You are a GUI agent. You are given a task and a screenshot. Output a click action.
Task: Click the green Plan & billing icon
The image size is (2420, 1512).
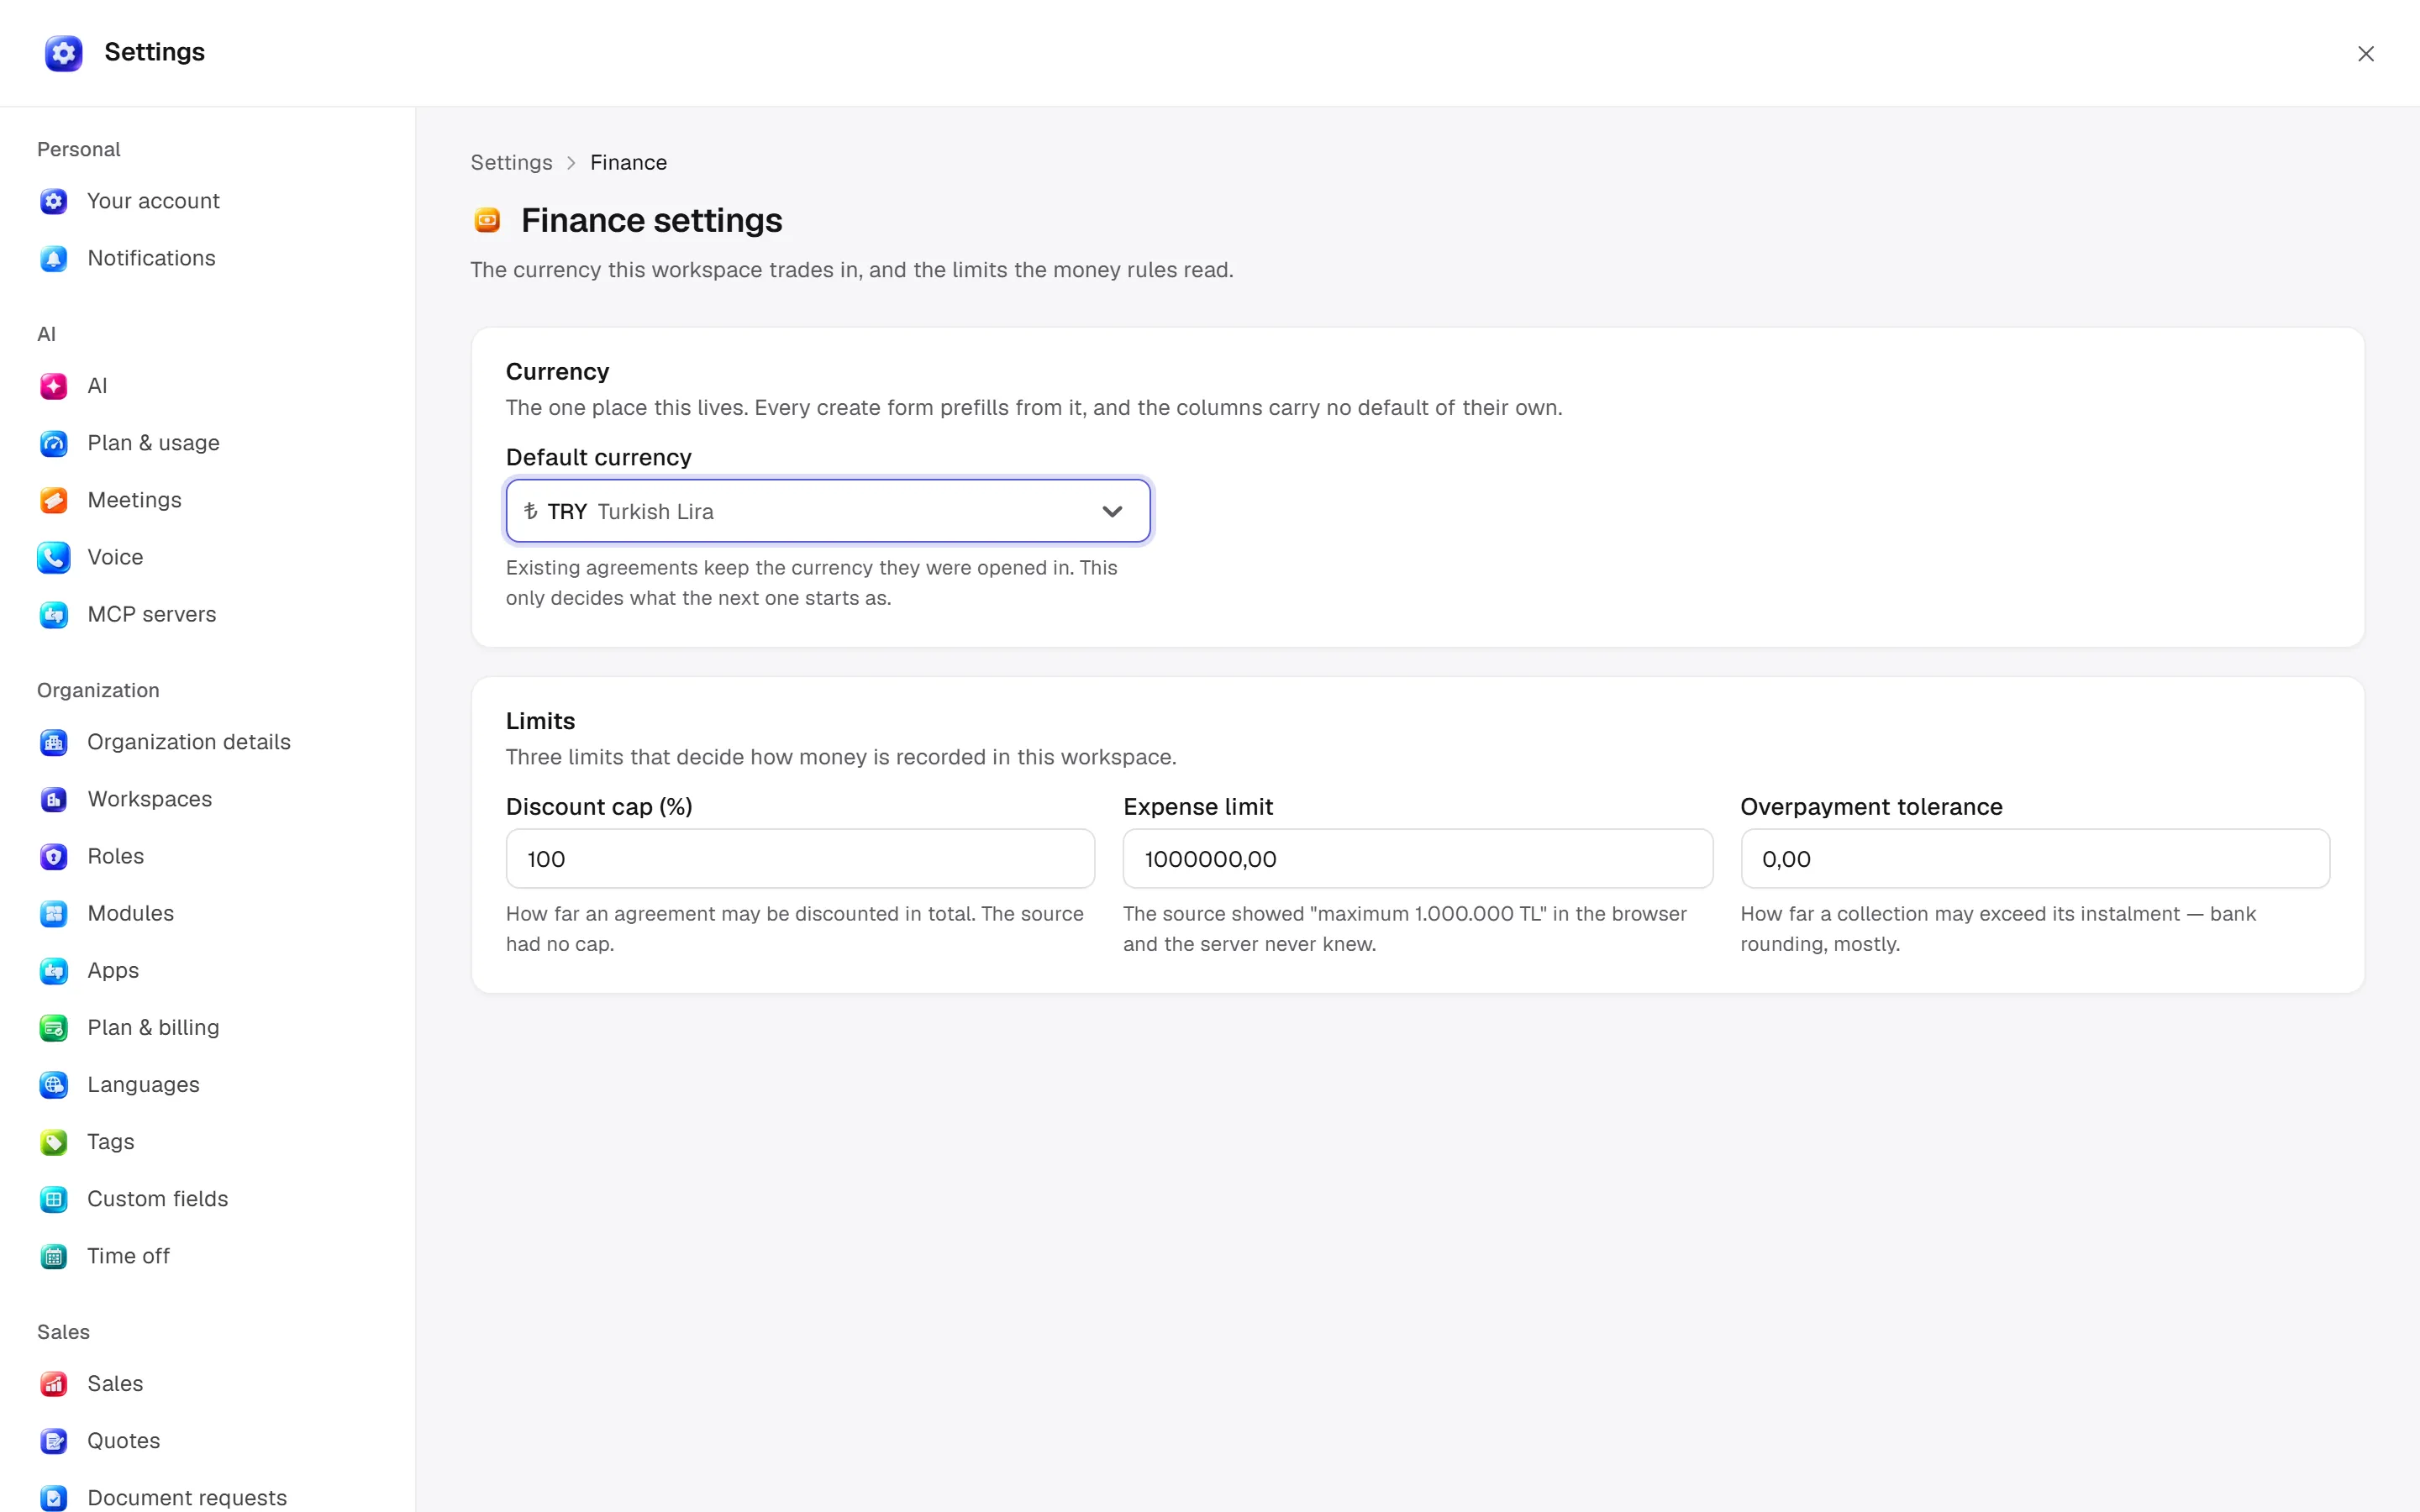click(54, 1027)
